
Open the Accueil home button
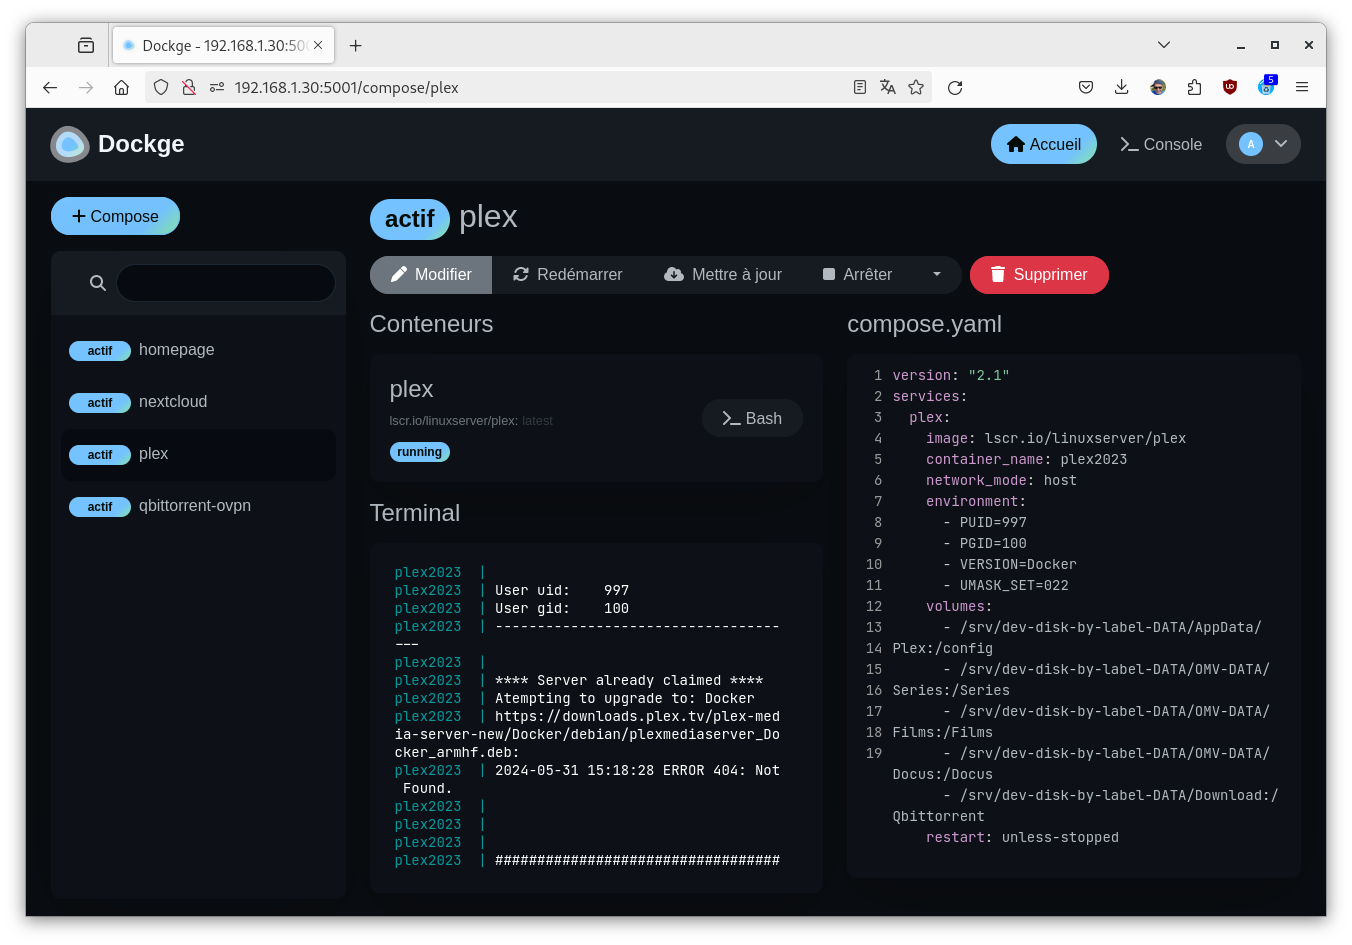pyautogui.click(x=1043, y=144)
